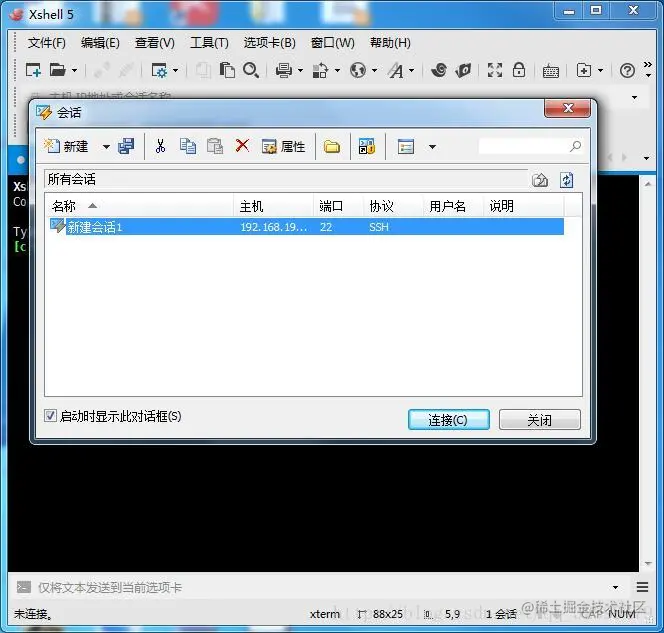Expand the compose bar dropdown arrow
The image size is (664, 633).
(615, 587)
